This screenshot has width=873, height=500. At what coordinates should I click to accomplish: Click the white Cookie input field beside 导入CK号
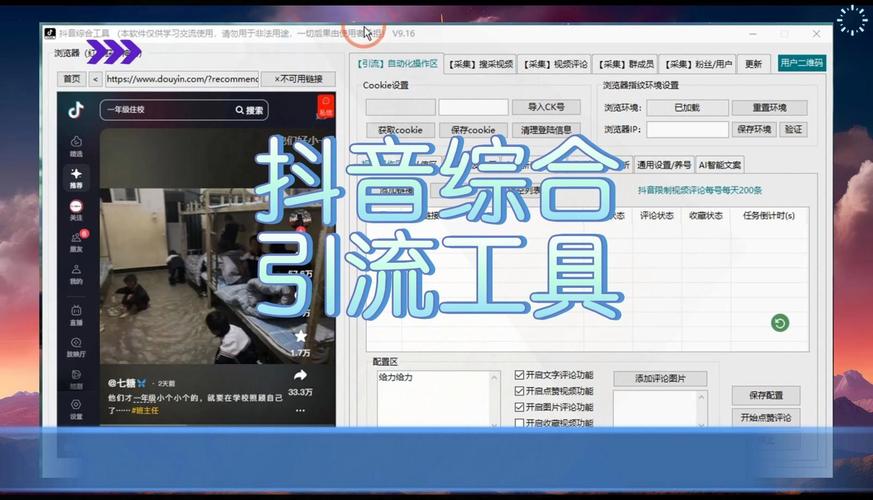pos(473,107)
